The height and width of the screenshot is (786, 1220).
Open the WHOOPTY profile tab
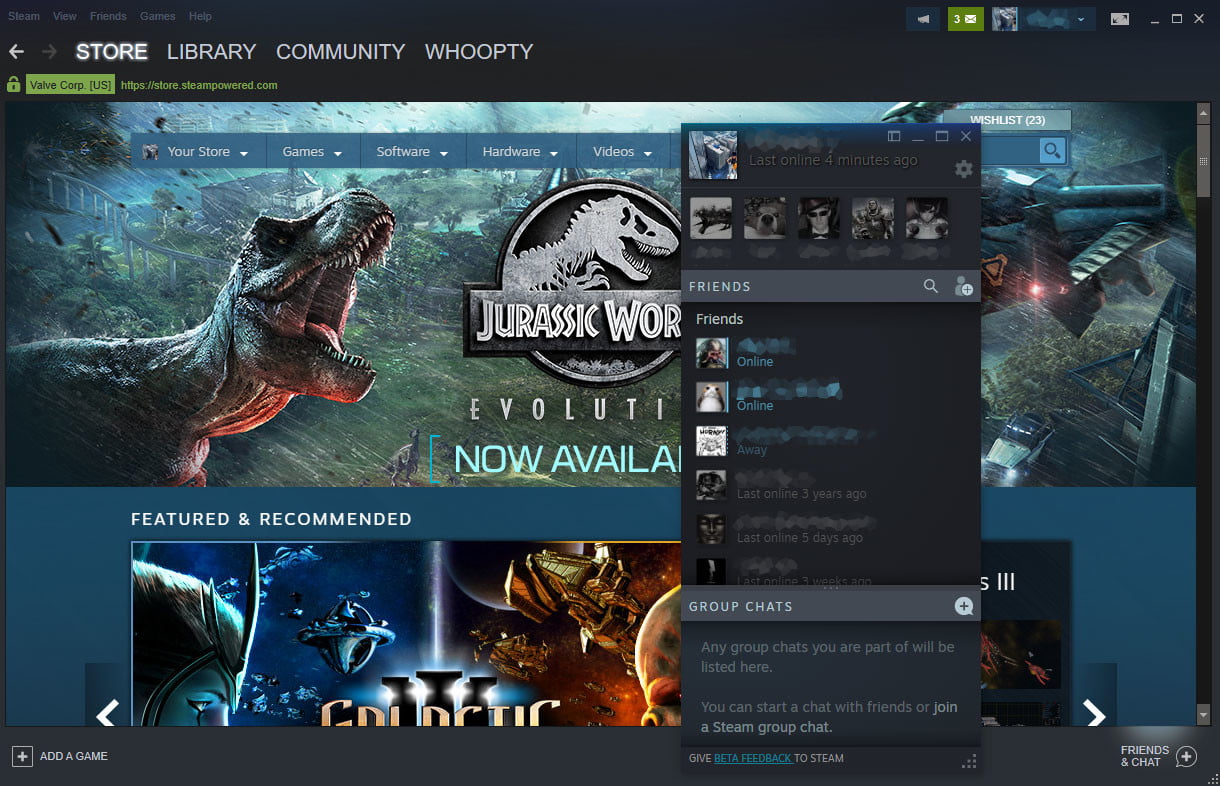pyautogui.click(x=479, y=51)
